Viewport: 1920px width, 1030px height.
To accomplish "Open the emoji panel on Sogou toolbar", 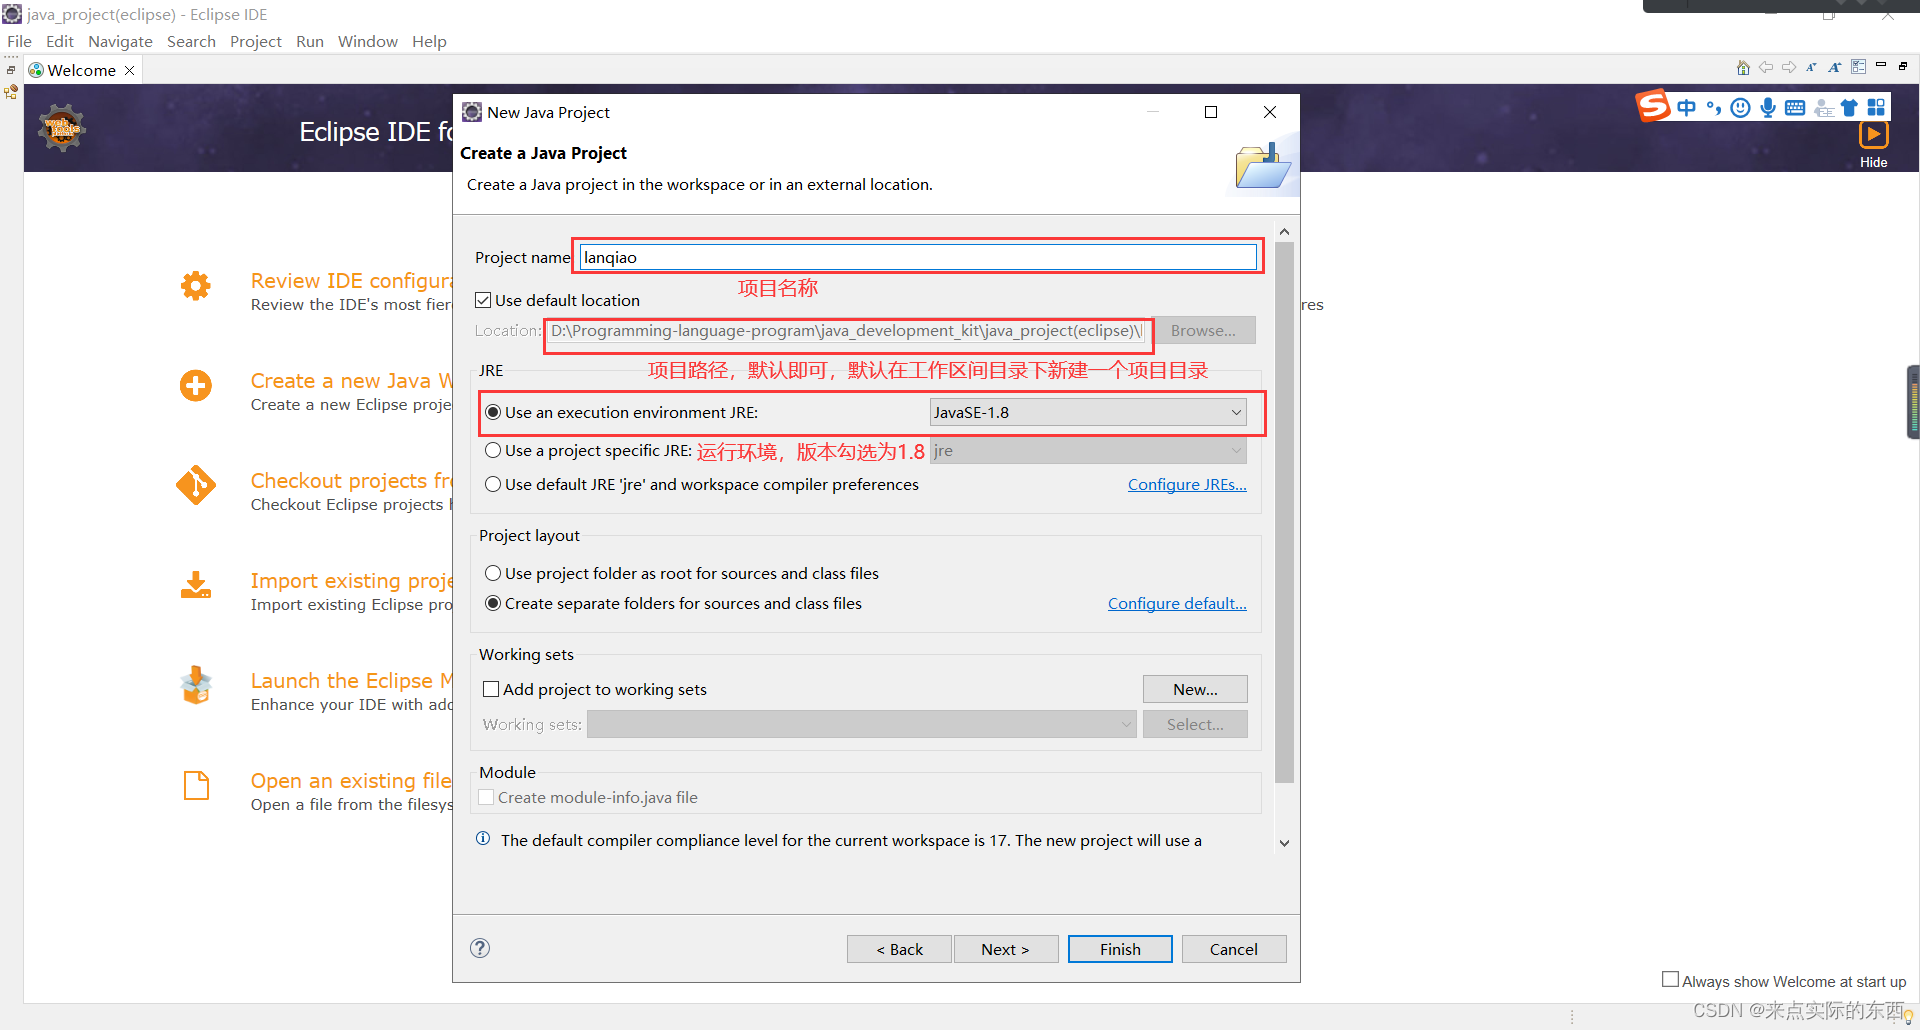I will click(1740, 107).
